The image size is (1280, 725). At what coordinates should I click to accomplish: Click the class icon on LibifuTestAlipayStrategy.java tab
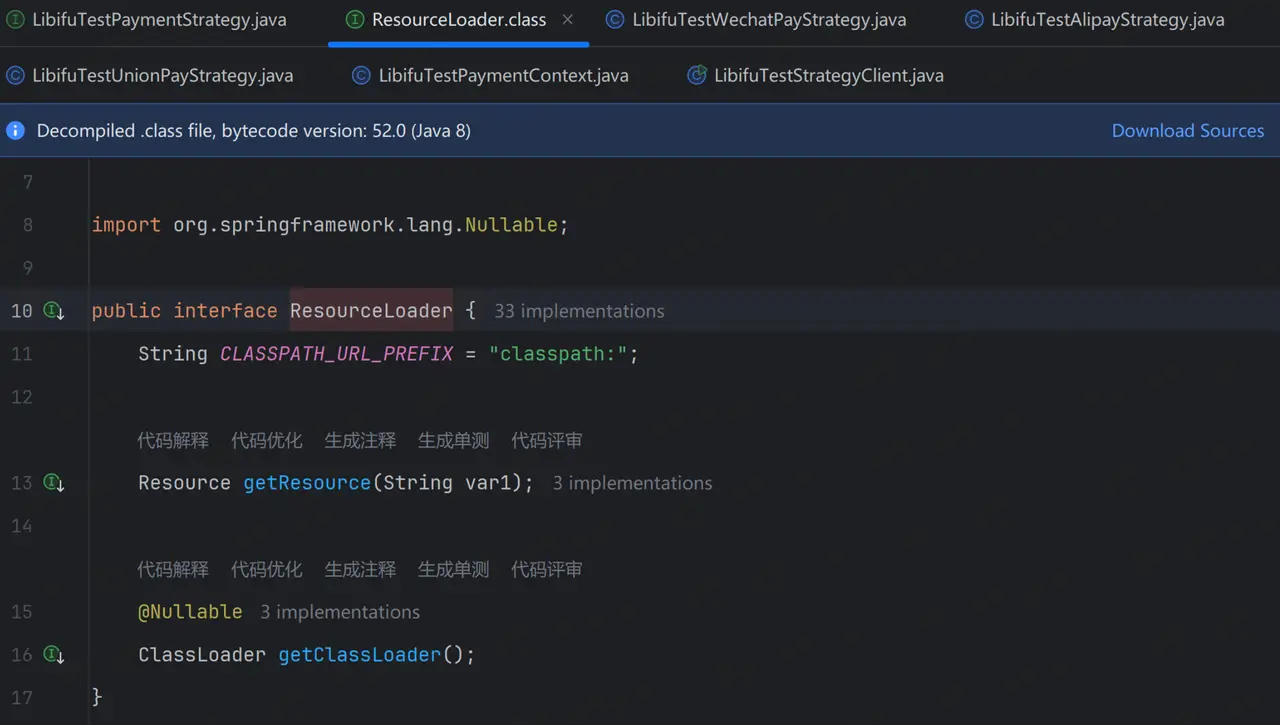tap(974, 19)
